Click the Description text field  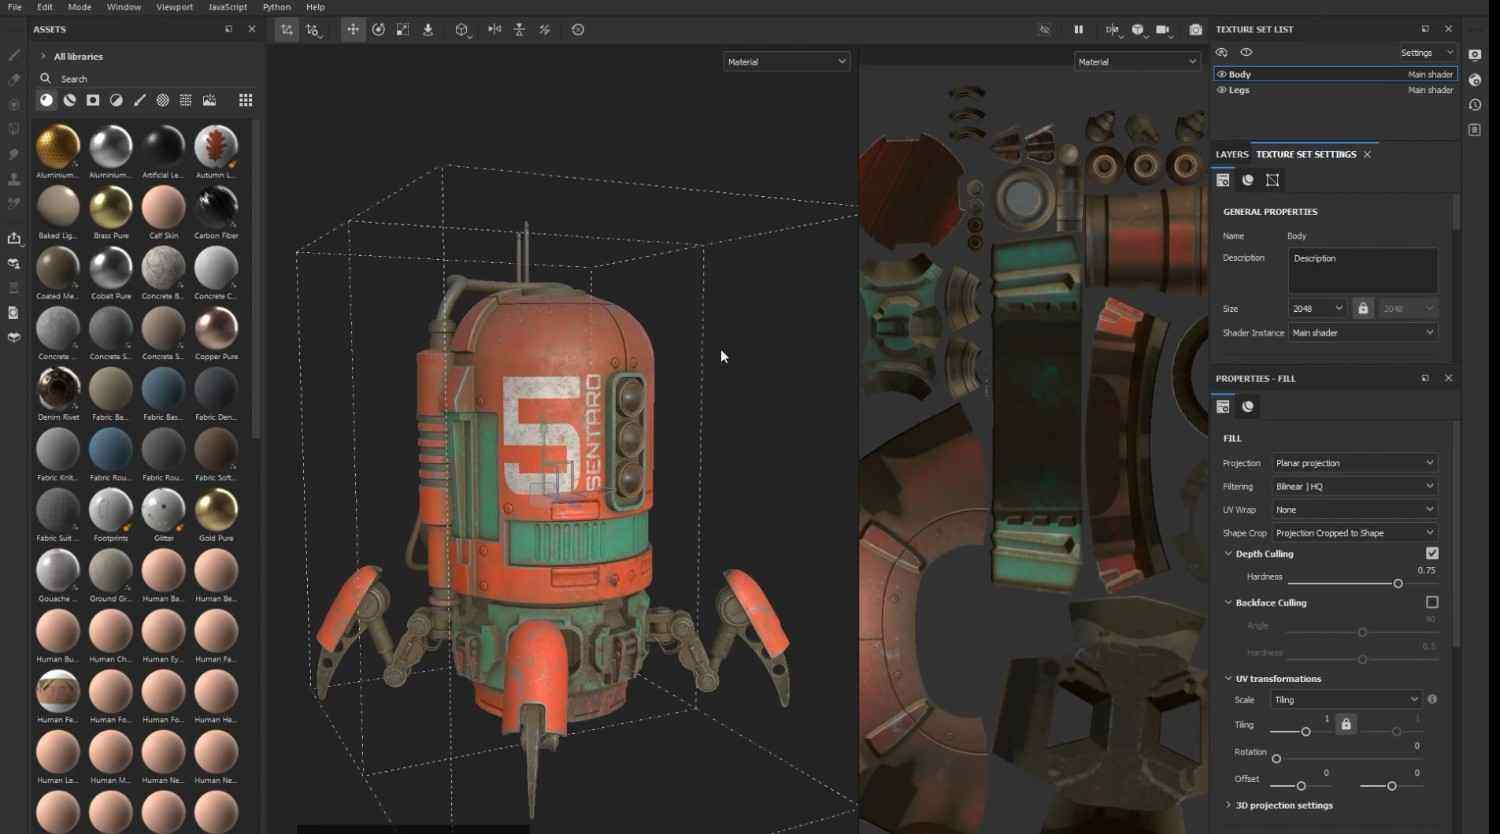coord(1363,271)
